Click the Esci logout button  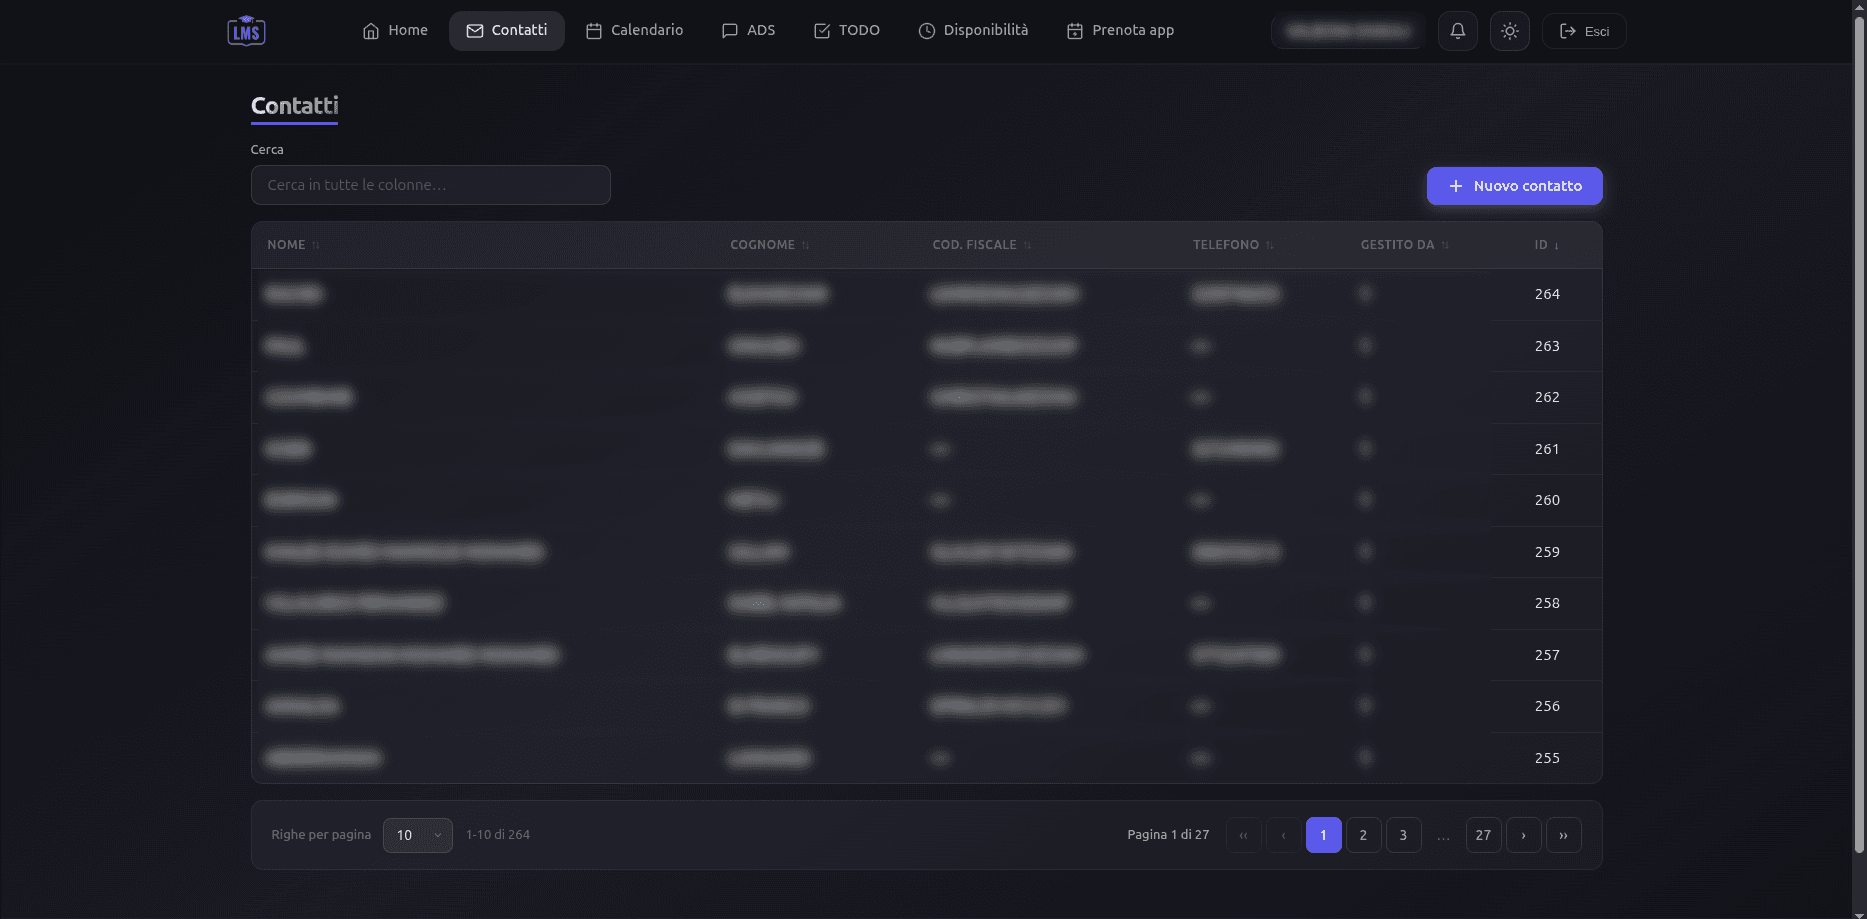click(1584, 31)
